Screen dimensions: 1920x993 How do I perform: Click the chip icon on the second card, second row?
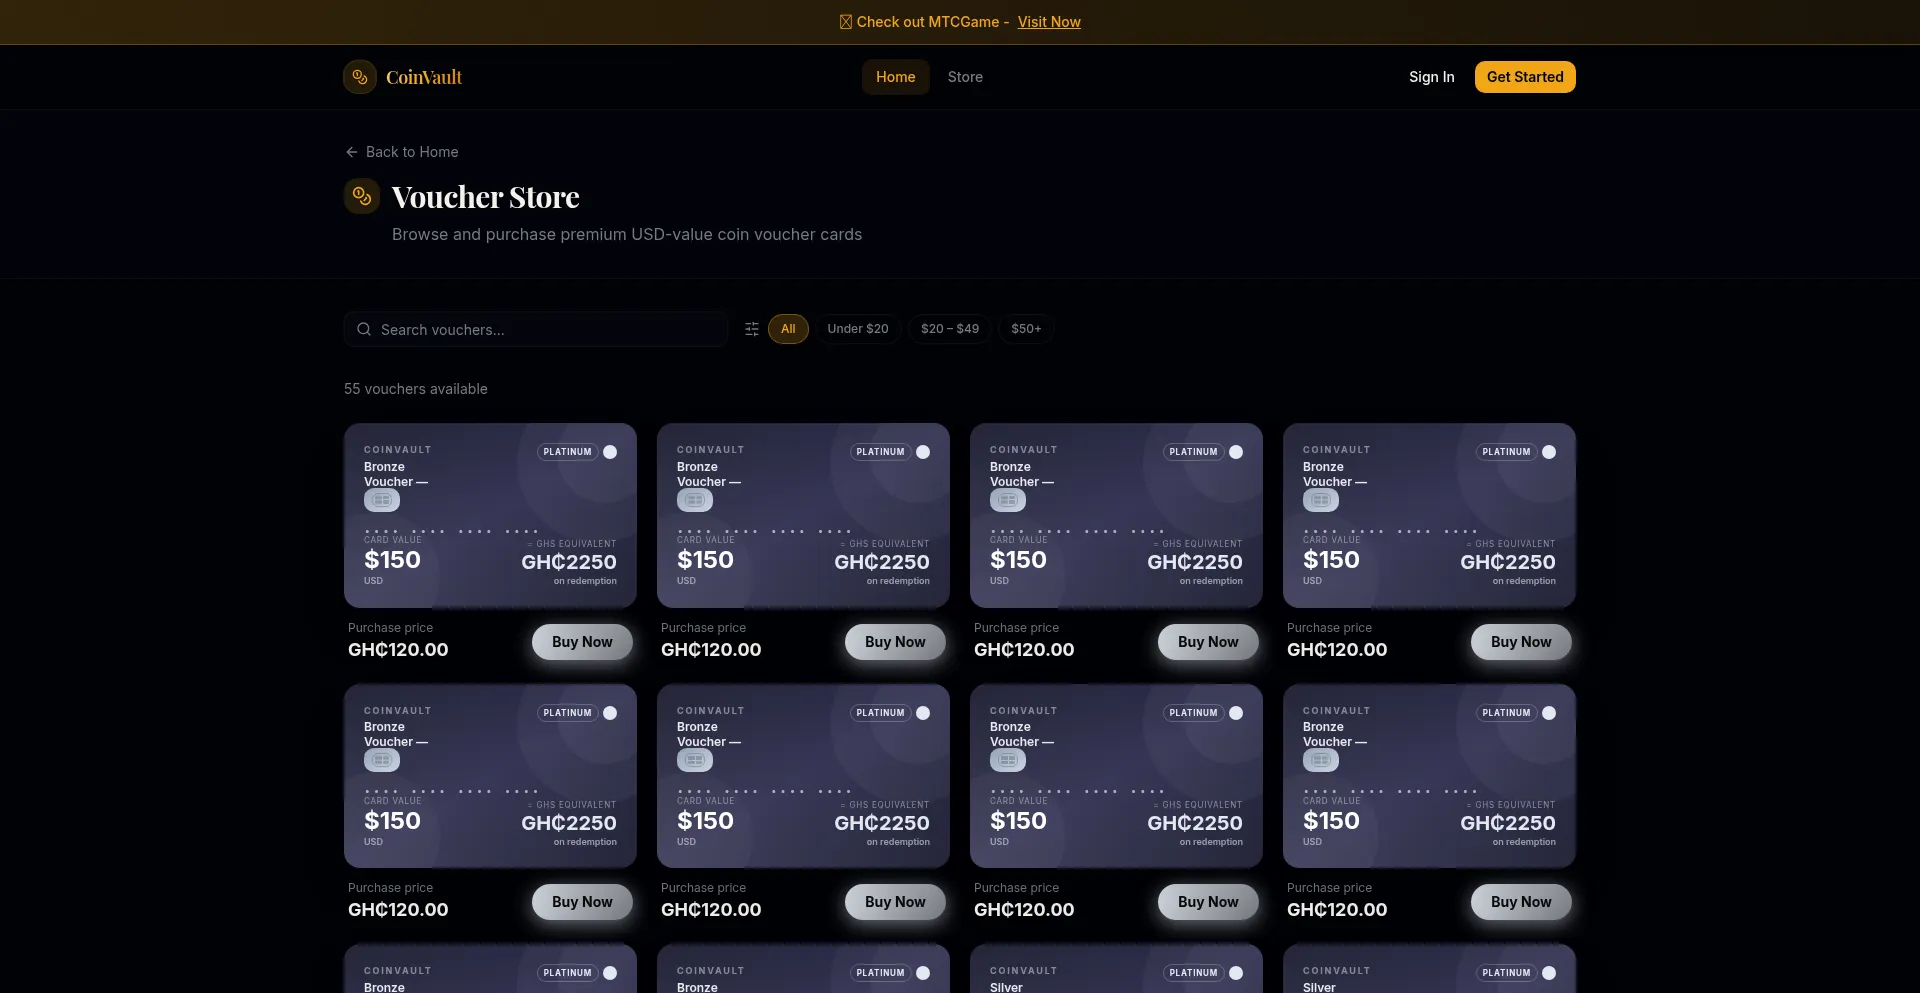[x=695, y=760]
